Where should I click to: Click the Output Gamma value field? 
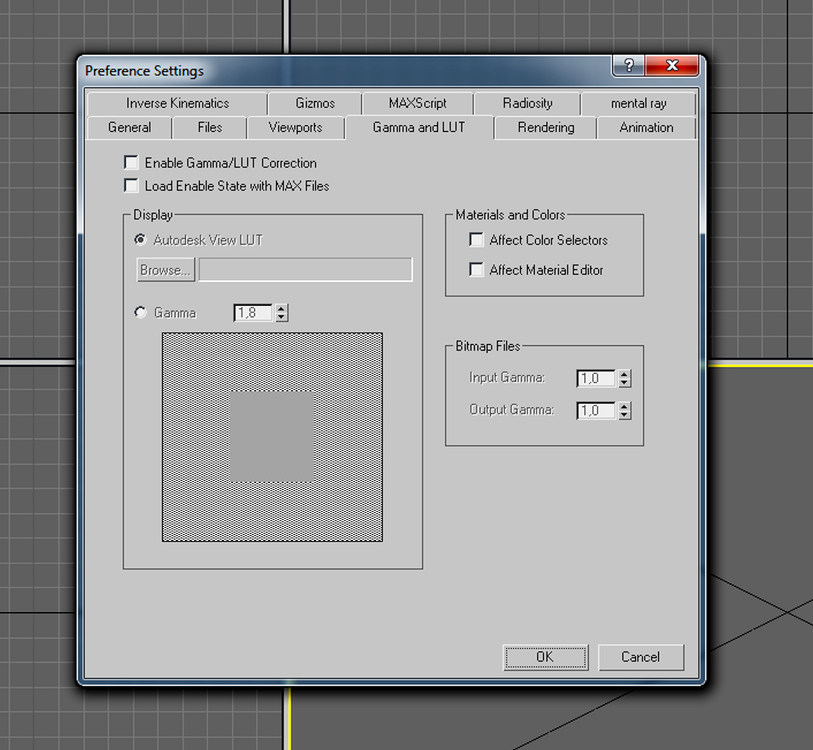596,410
